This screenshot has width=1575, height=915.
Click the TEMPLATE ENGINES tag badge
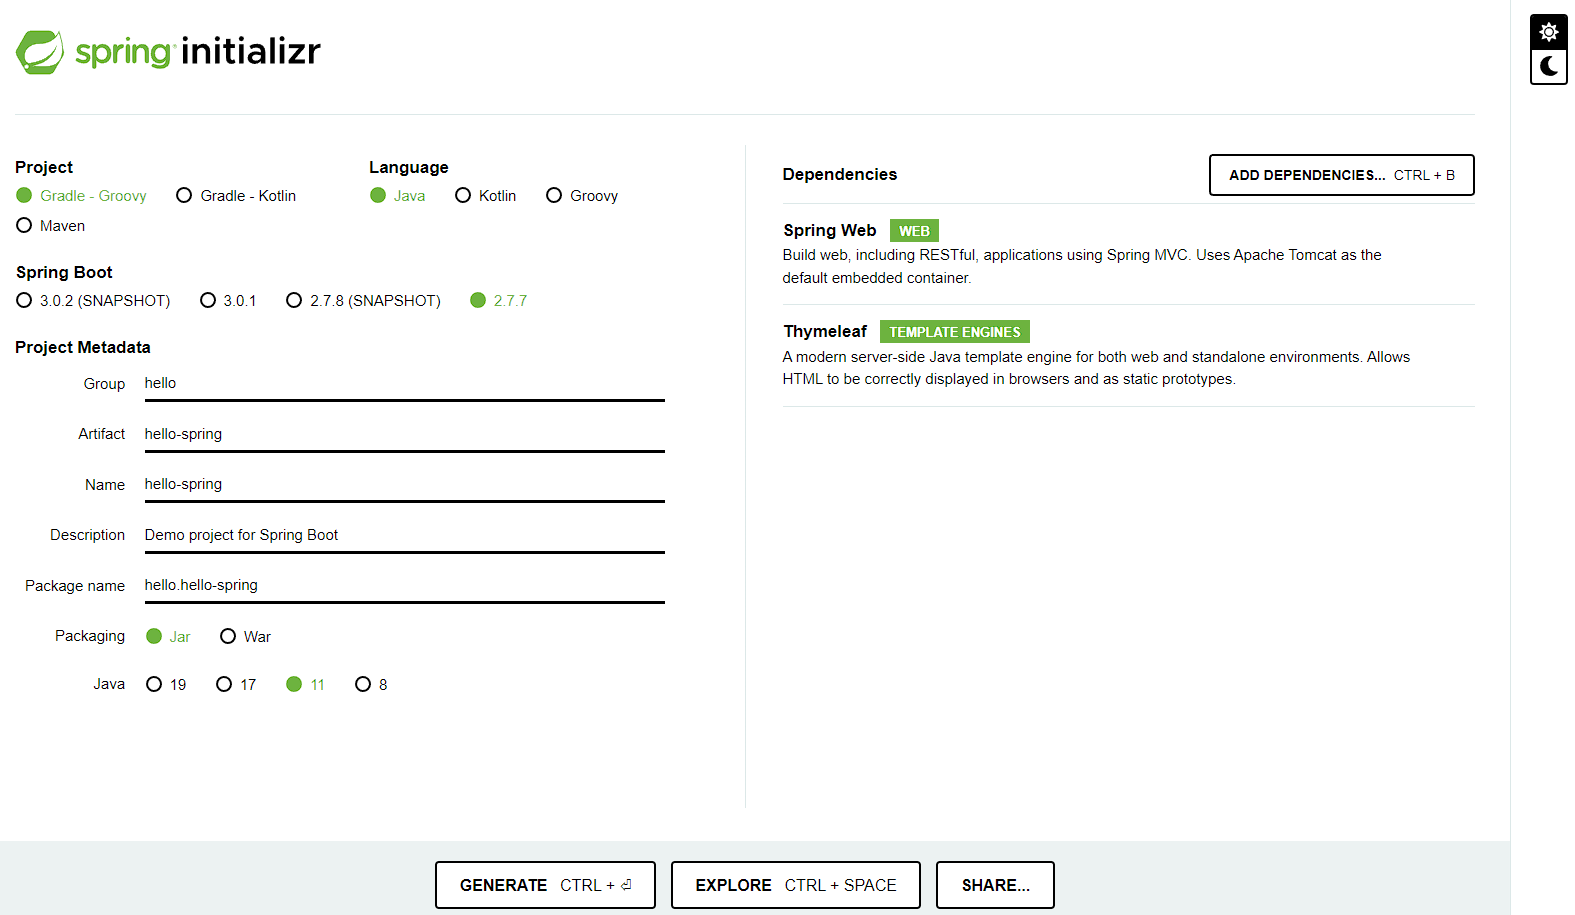[x=955, y=332]
